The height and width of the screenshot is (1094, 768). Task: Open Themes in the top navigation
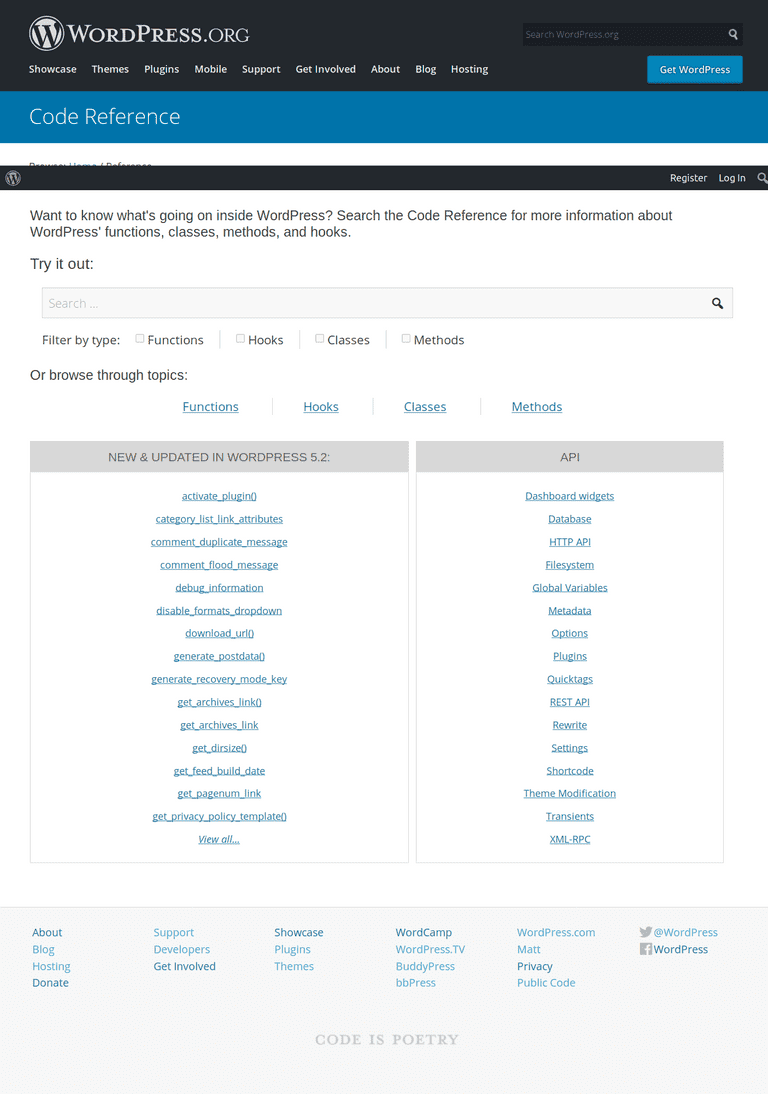click(x=110, y=69)
